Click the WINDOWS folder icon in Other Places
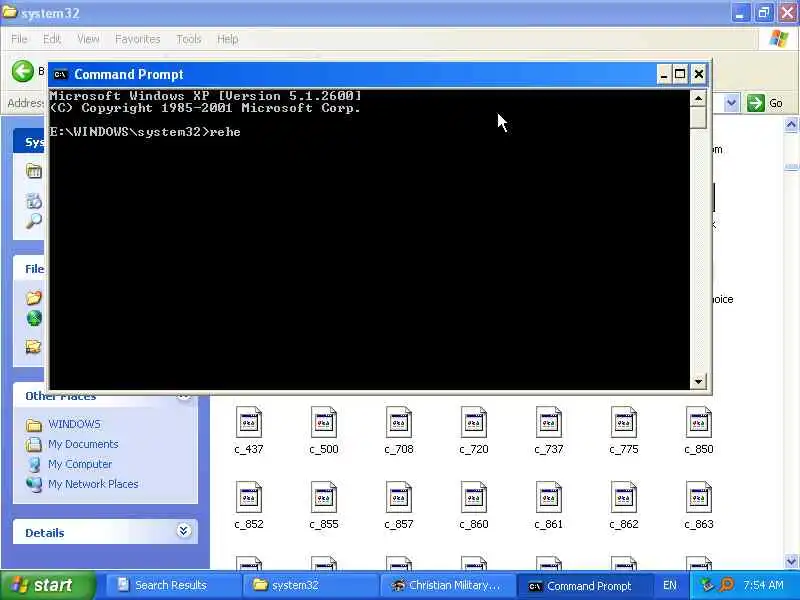This screenshot has width=800, height=600. pyautogui.click(x=34, y=424)
